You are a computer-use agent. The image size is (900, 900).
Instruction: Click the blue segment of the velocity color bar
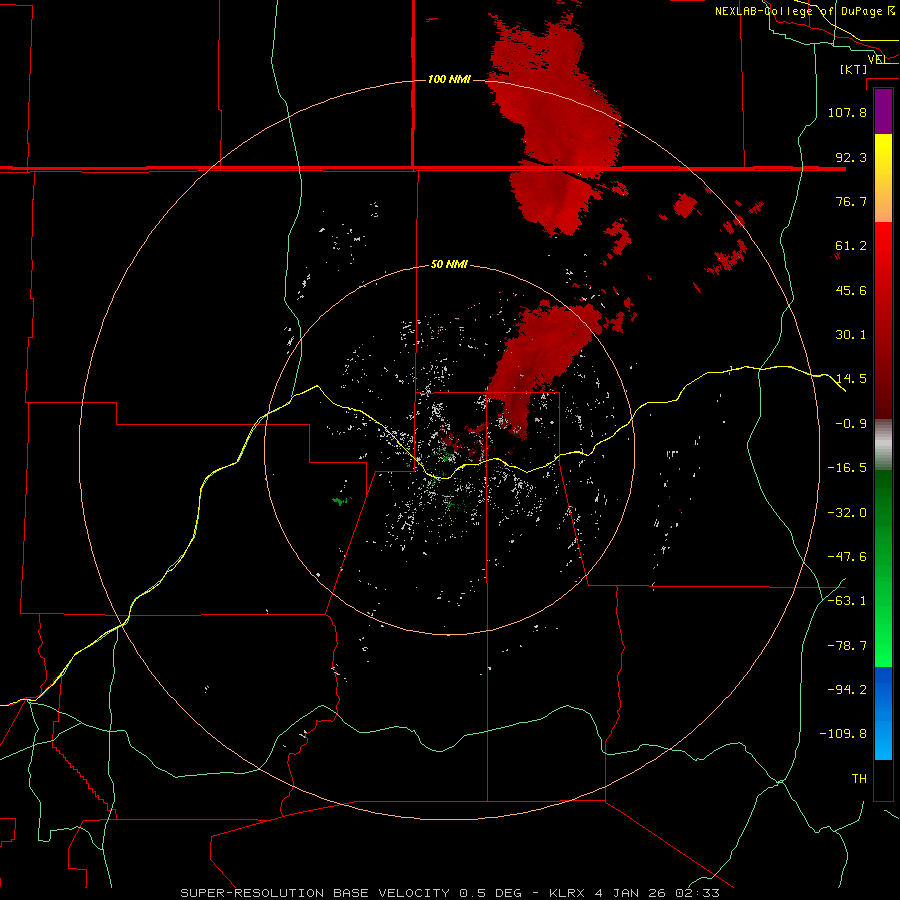pos(883,713)
